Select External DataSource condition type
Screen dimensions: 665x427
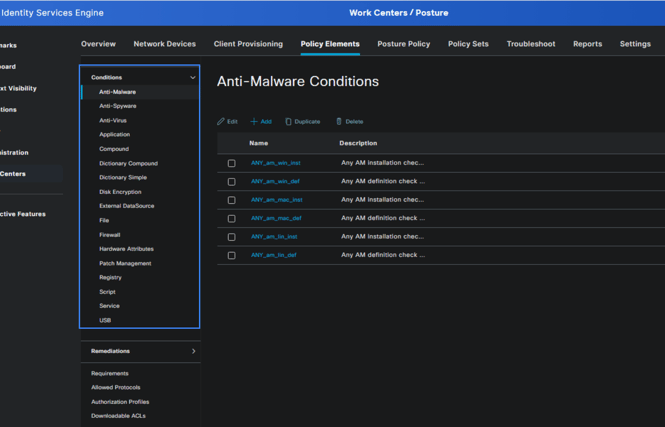(127, 206)
